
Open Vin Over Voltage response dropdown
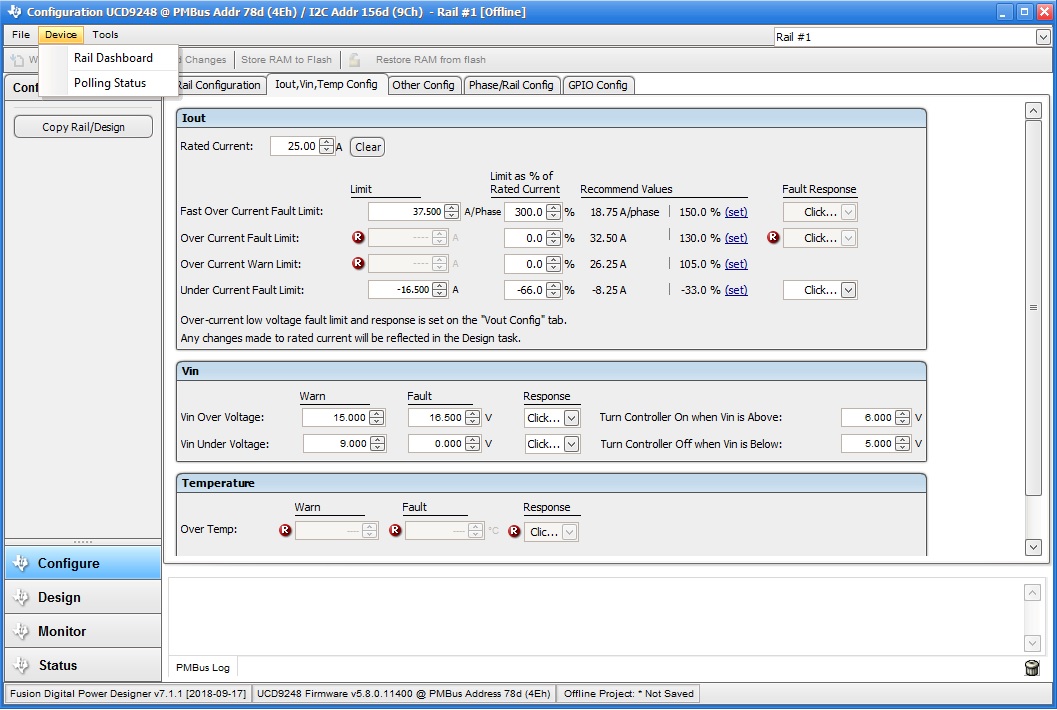click(572, 418)
